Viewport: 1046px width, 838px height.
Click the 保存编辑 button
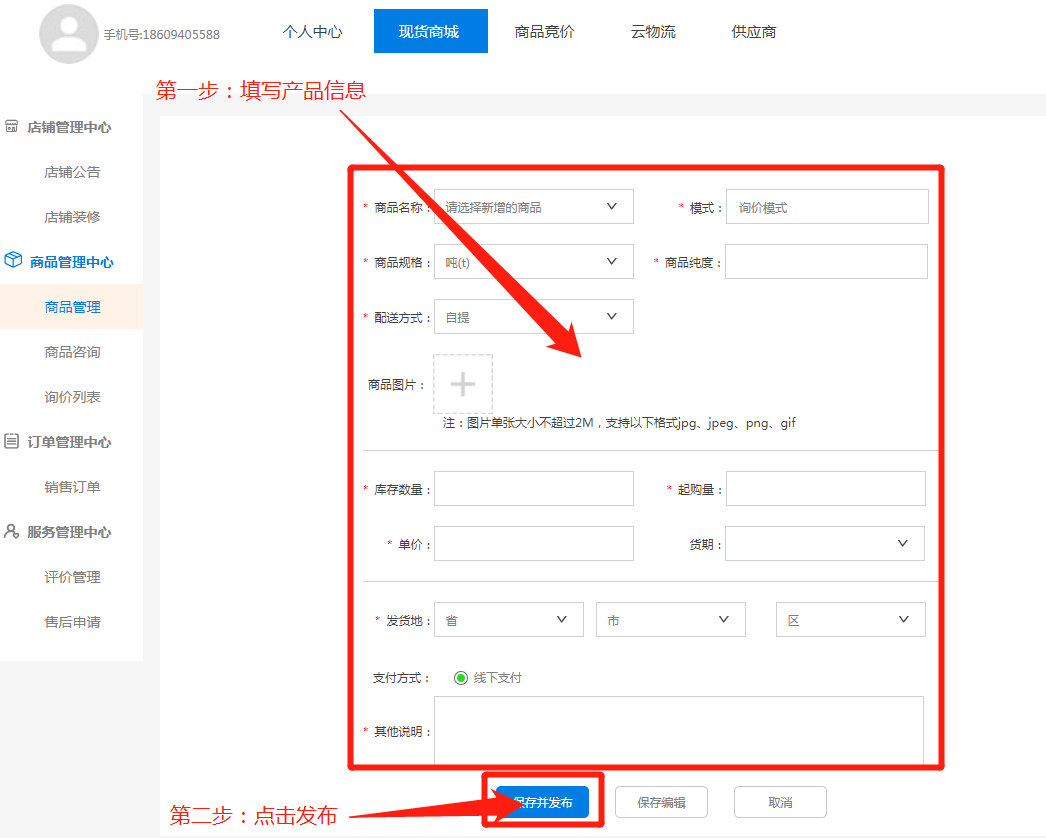tap(661, 802)
